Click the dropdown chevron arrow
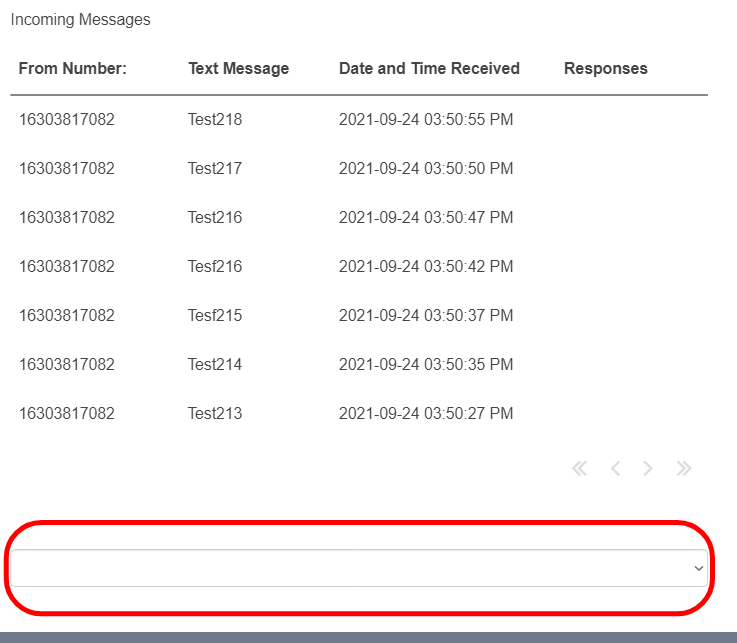The width and height of the screenshot is (737, 643). pos(698,568)
